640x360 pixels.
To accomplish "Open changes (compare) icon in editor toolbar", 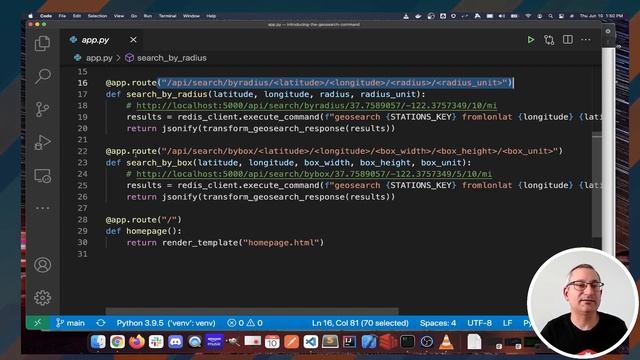I will pyautogui.click(x=549, y=40).
